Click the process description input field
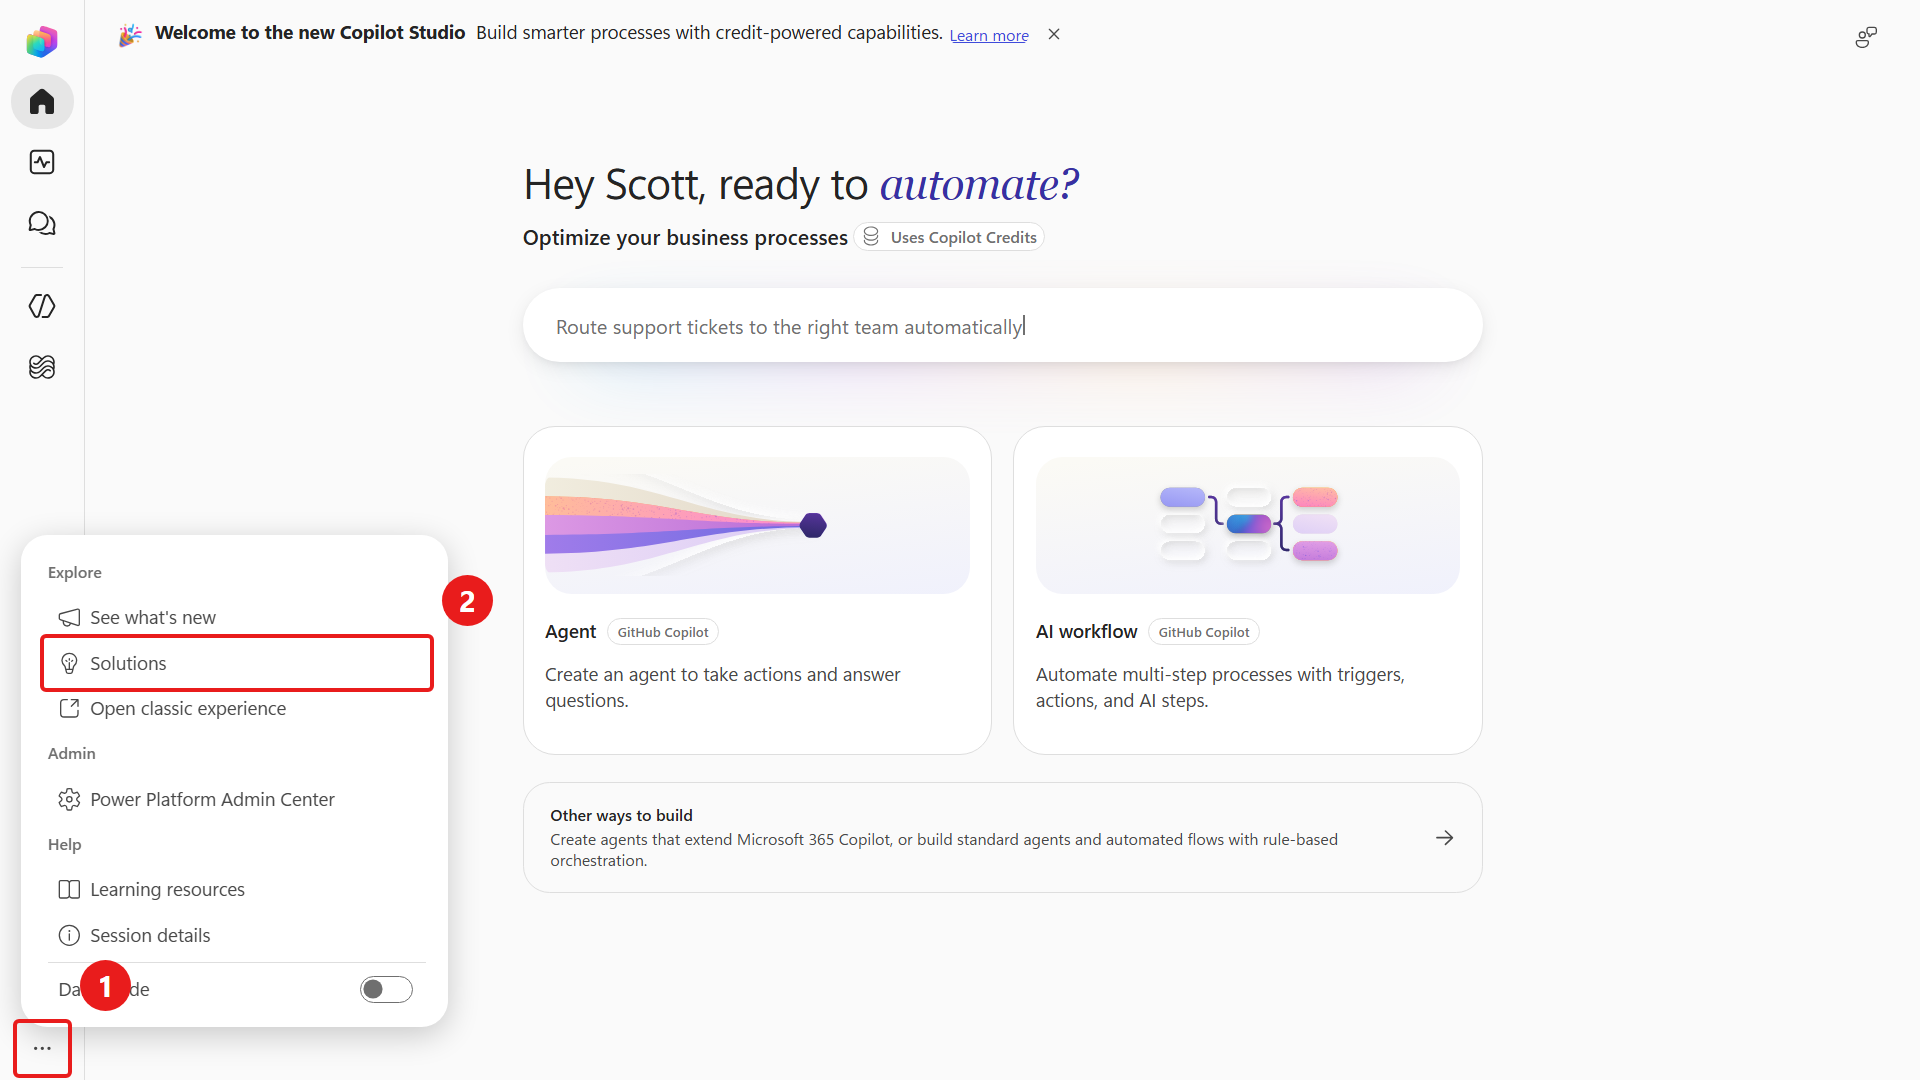 [1002, 326]
